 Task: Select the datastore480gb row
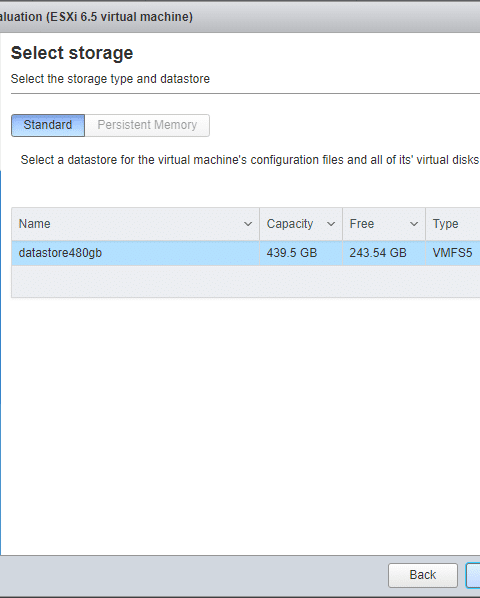tap(246, 253)
